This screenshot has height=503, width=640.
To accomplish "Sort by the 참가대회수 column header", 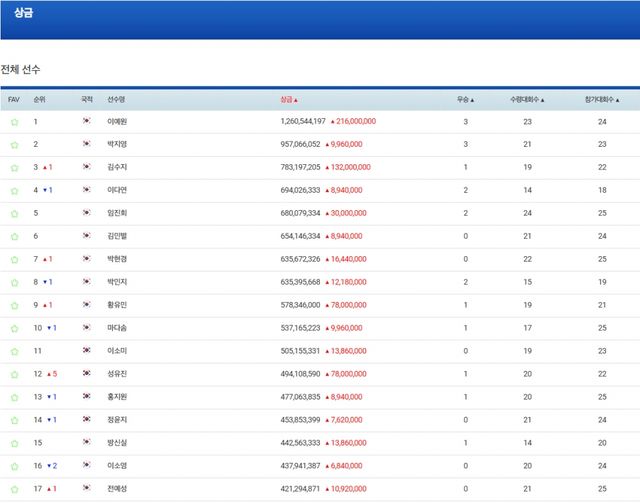I will click(x=602, y=100).
